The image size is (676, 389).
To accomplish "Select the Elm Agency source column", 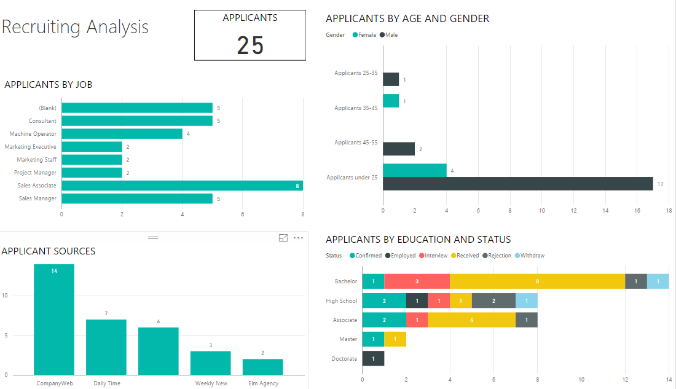I will (x=263, y=367).
